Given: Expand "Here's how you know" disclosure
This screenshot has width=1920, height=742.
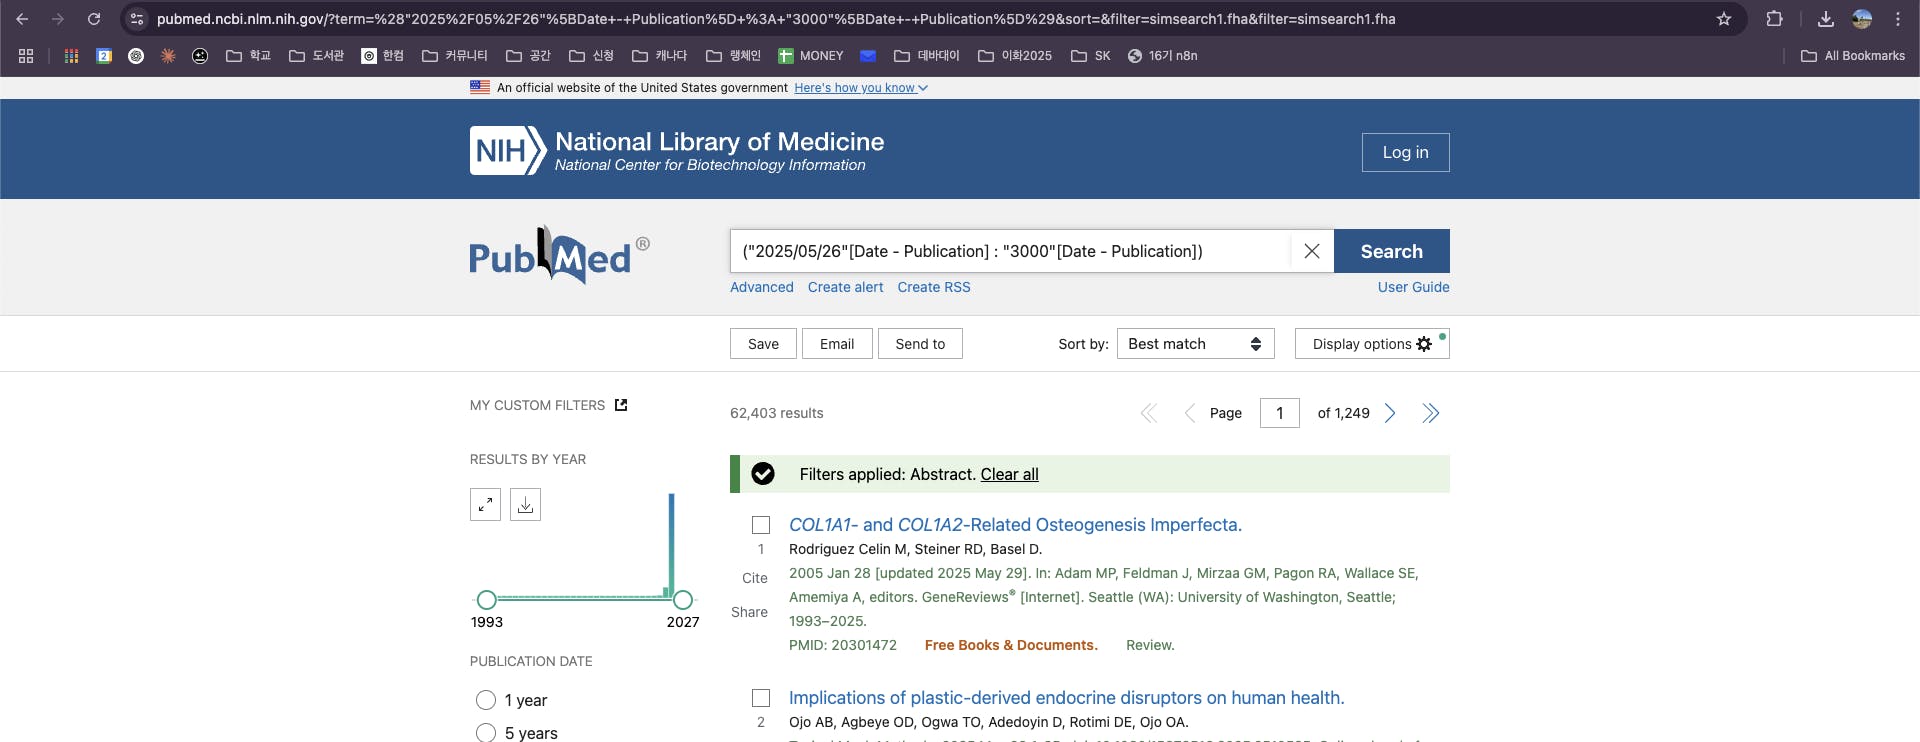Looking at the screenshot, I should coord(861,88).
